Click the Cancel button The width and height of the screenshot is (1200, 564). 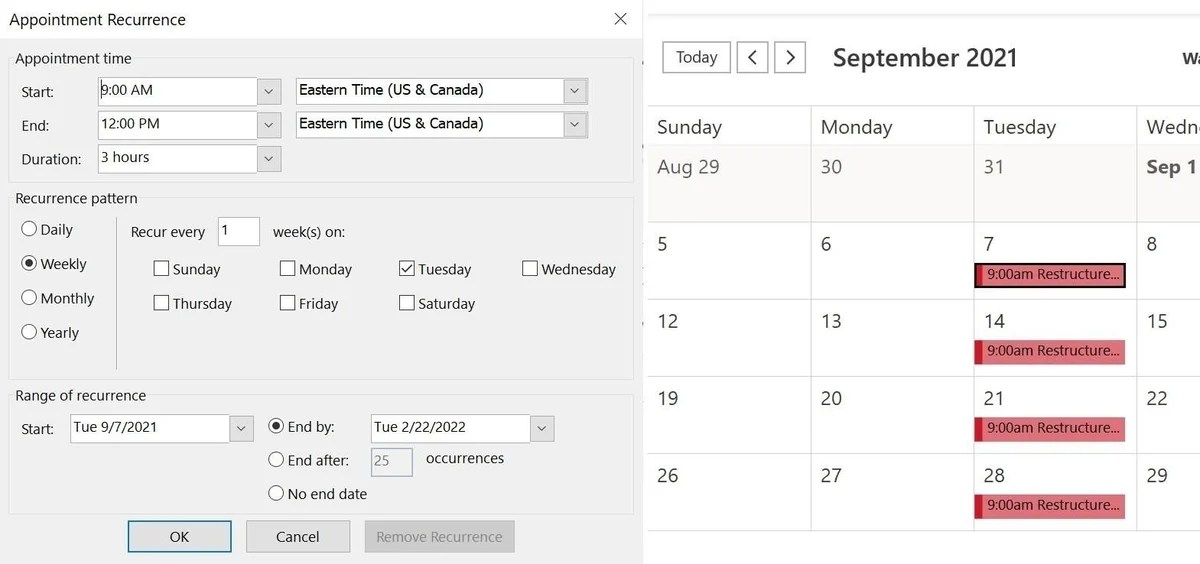tap(297, 537)
